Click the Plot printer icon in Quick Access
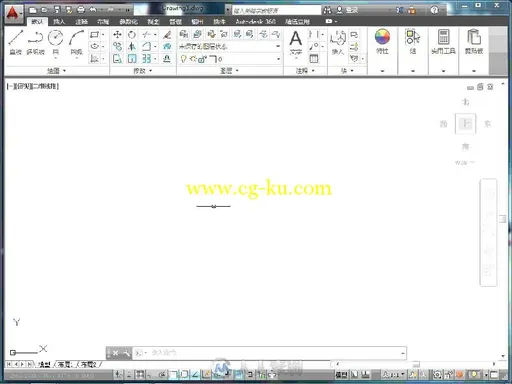Viewport: 512px width, 384px height. (x=81, y=10)
